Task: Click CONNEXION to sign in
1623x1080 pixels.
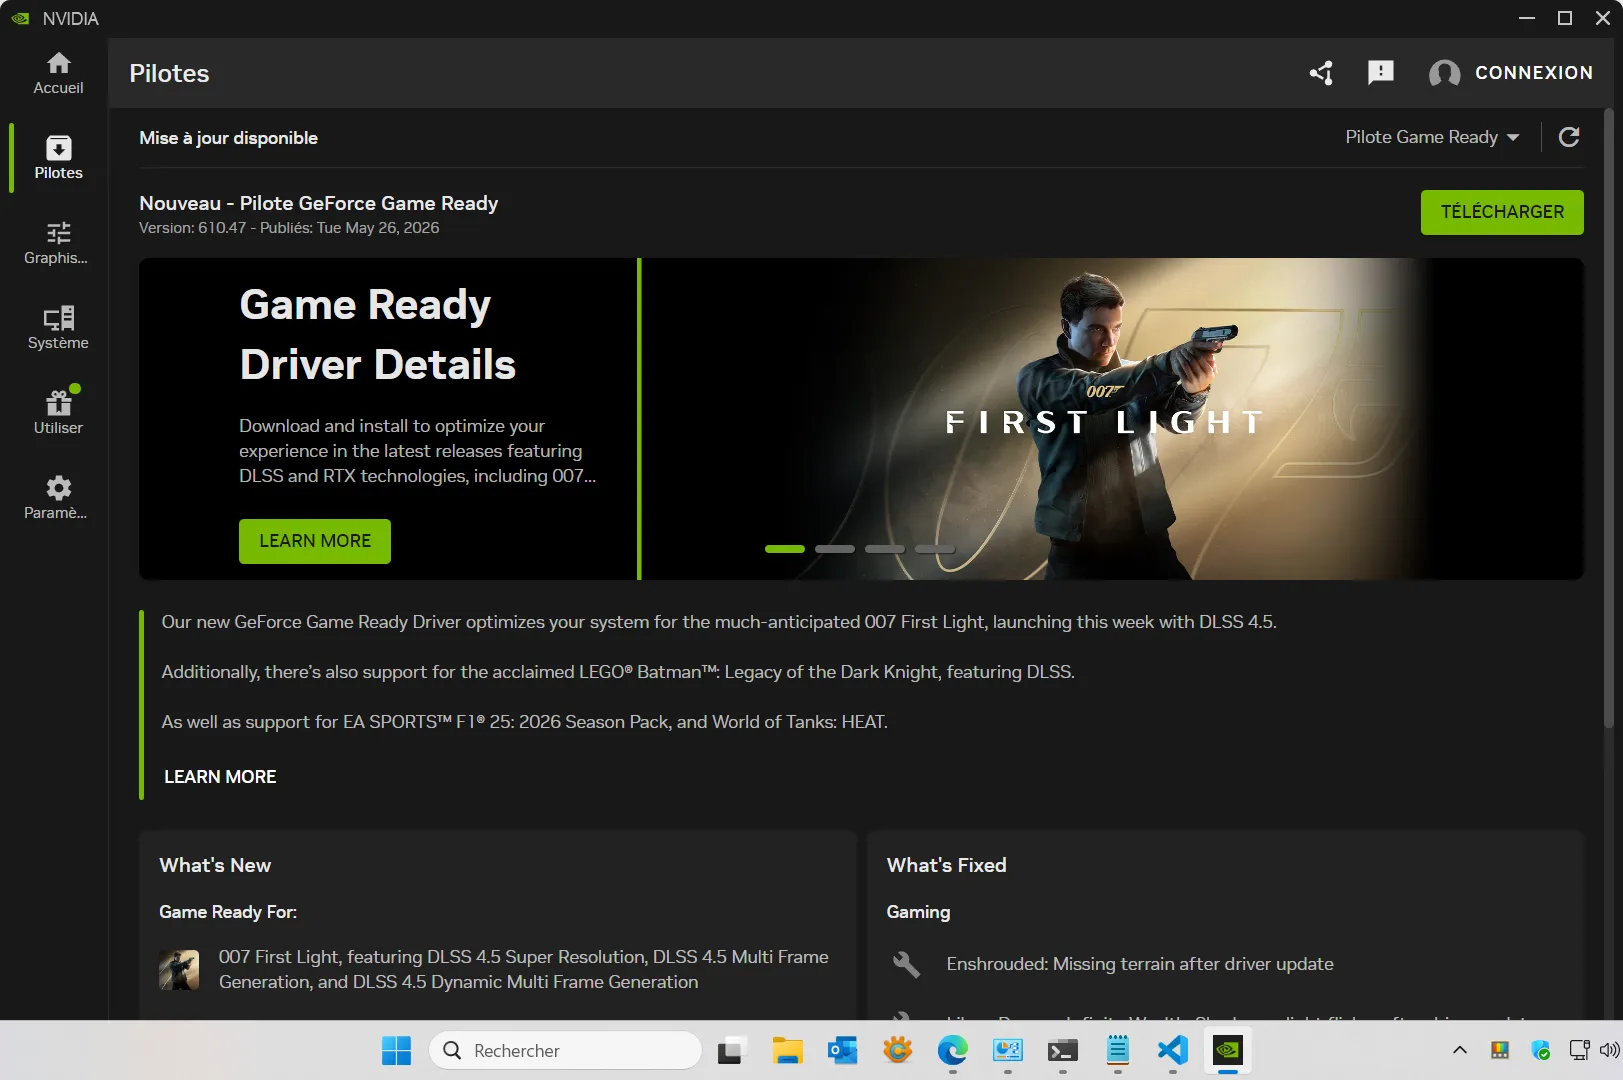Action: [x=1534, y=73]
